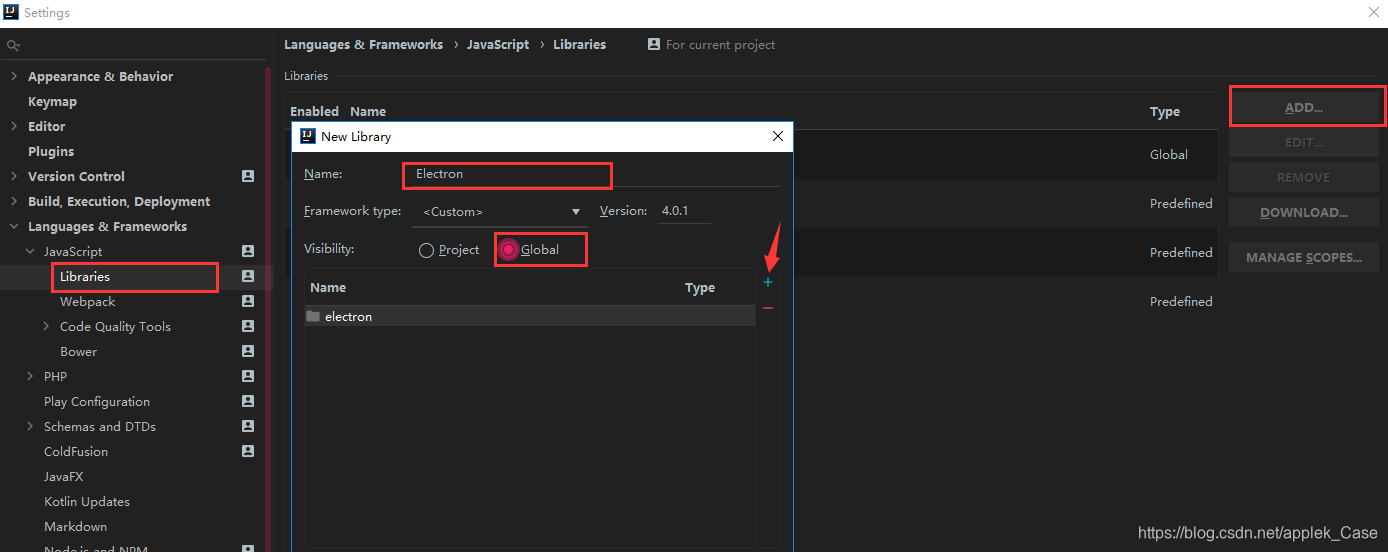The width and height of the screenshot is (1388, 552).
Task: Click the project icon beside Play Configuration
Action: pyautogui.click(x=248, y=401)
